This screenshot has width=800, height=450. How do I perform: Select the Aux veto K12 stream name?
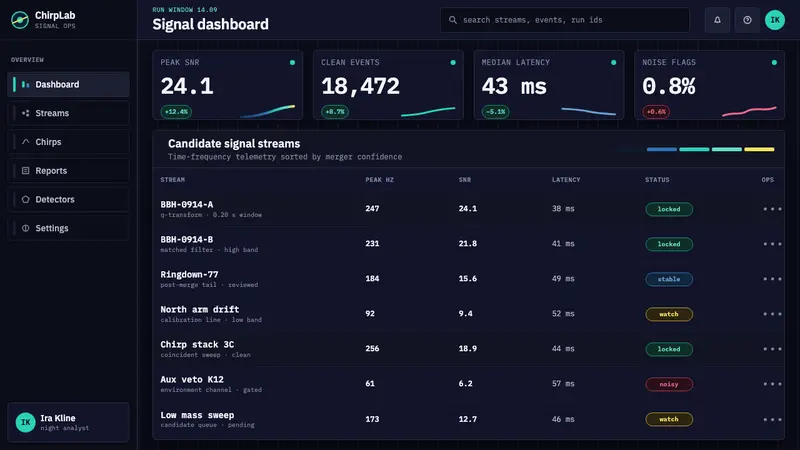192,380
